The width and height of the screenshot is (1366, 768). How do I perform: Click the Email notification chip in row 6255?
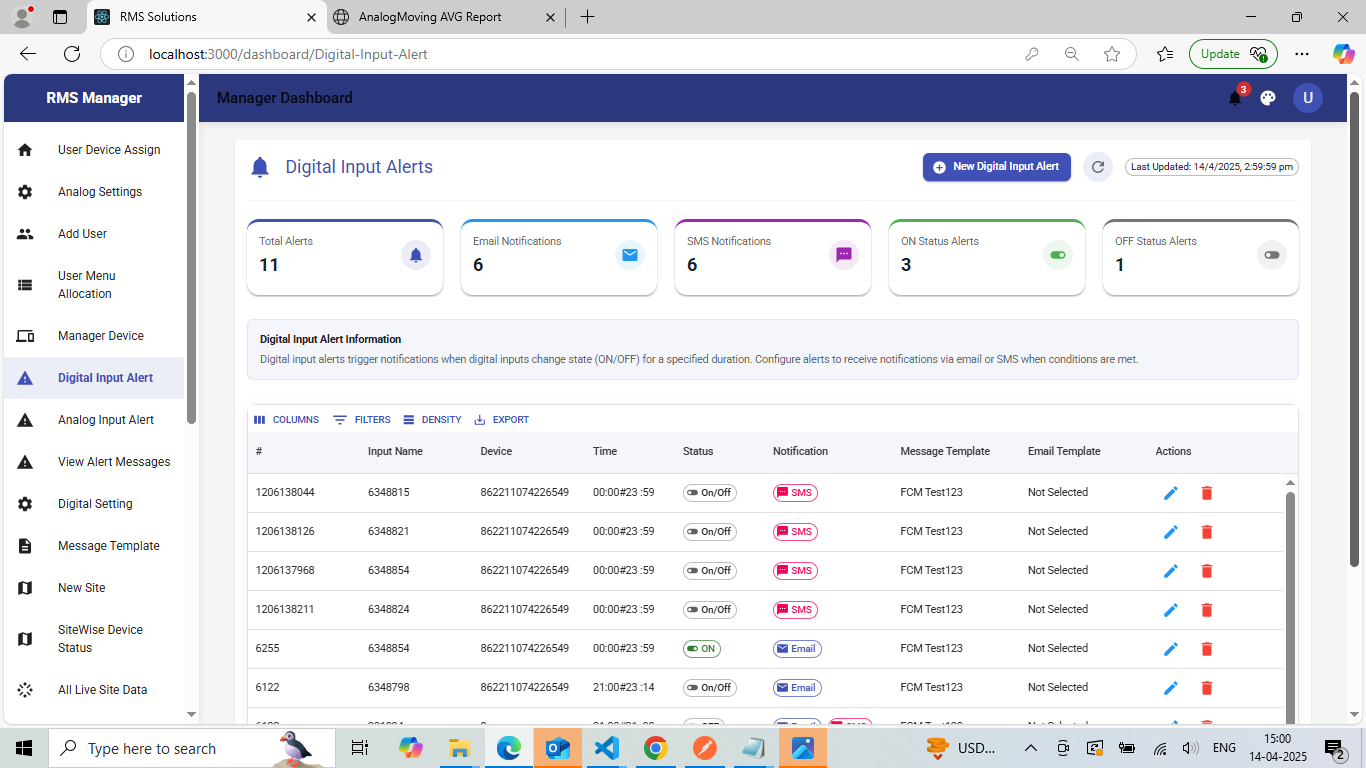(x=797, y=649)
